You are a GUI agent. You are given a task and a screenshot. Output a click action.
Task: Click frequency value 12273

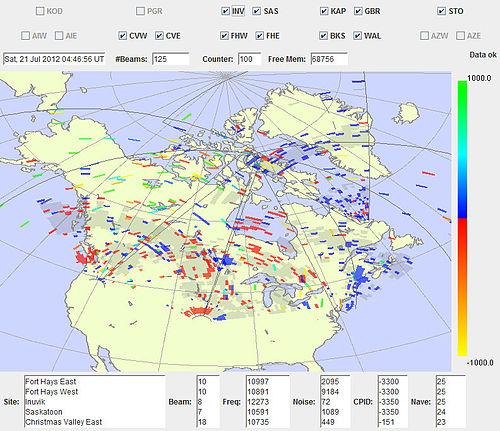point(258,402)
